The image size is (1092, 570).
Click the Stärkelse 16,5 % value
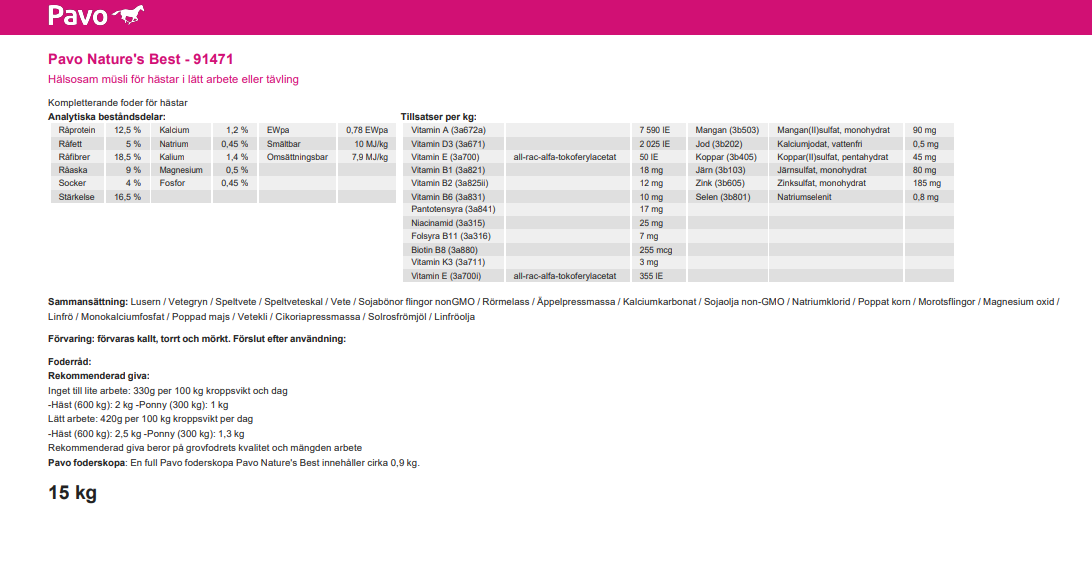pyautogui.click(x=127, y=197)
